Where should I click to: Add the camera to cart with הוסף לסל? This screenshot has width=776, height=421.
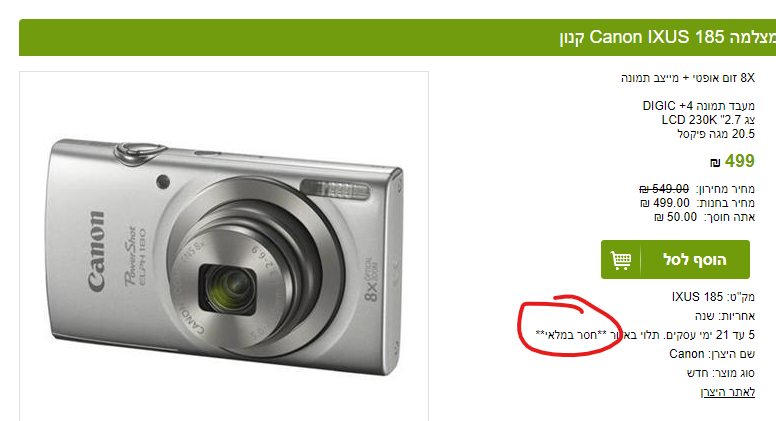coord(675,260)
